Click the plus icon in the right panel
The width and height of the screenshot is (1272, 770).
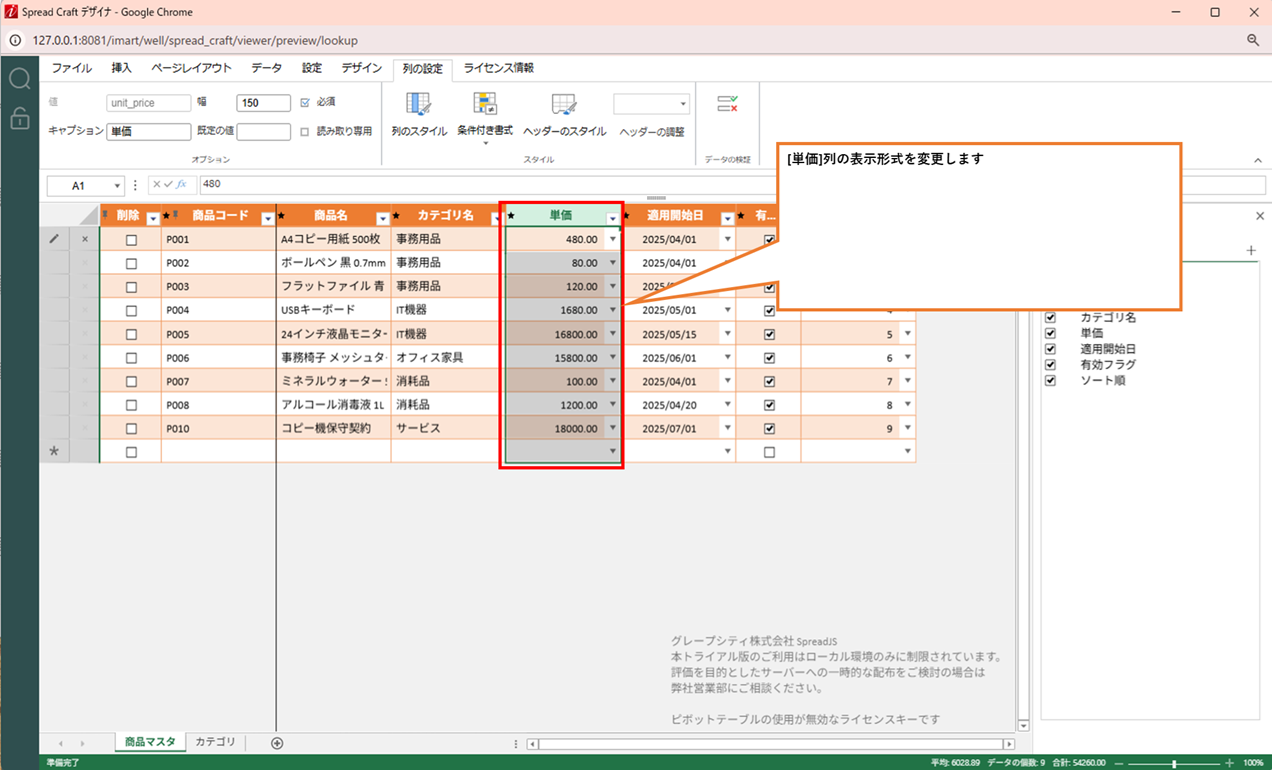pos(1251,250)
